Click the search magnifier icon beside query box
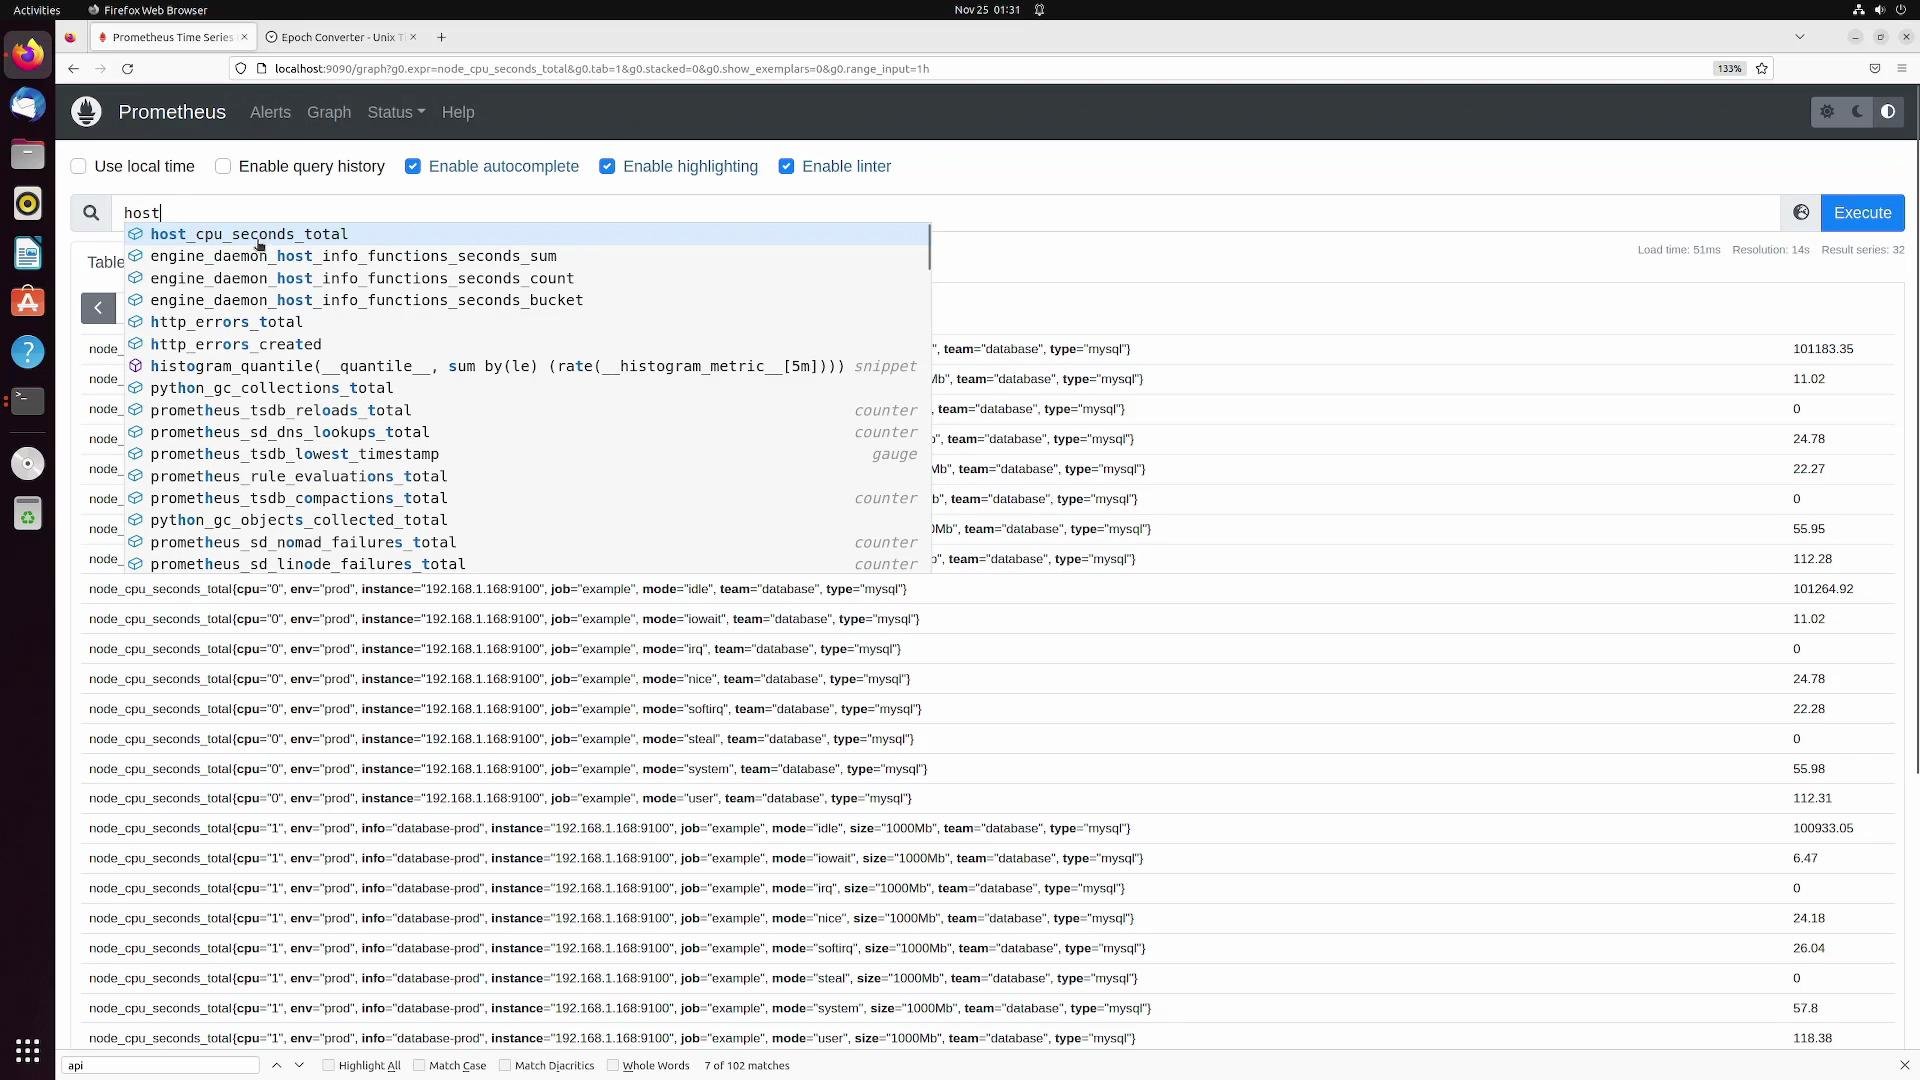 (x=91, y=213)
